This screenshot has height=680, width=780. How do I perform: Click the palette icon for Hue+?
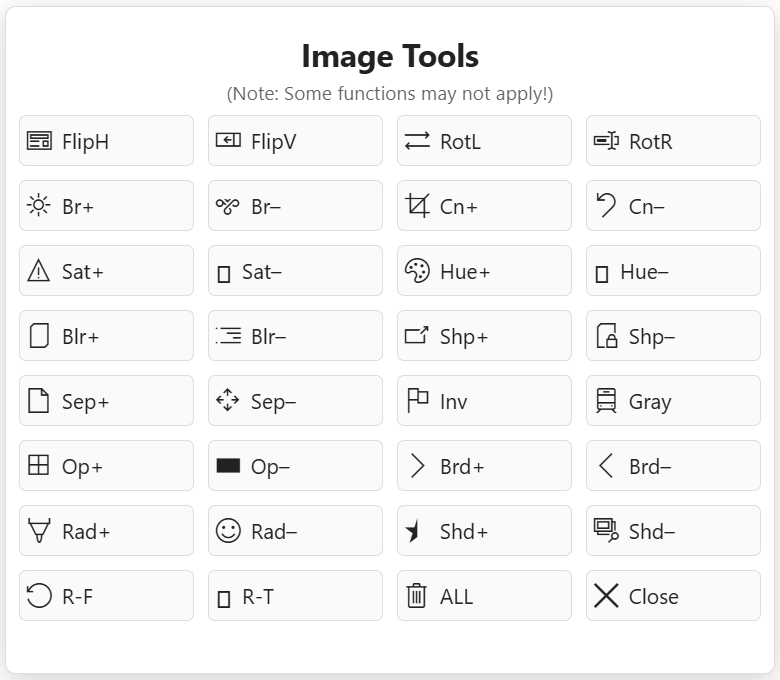point(417,271)
